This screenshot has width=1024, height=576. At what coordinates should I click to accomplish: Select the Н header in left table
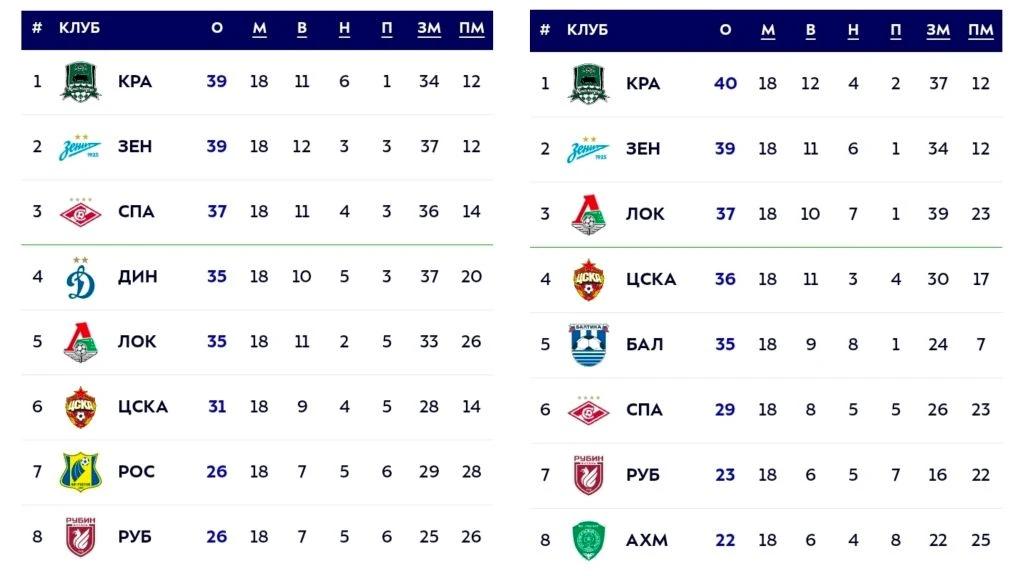coord(344,28)
